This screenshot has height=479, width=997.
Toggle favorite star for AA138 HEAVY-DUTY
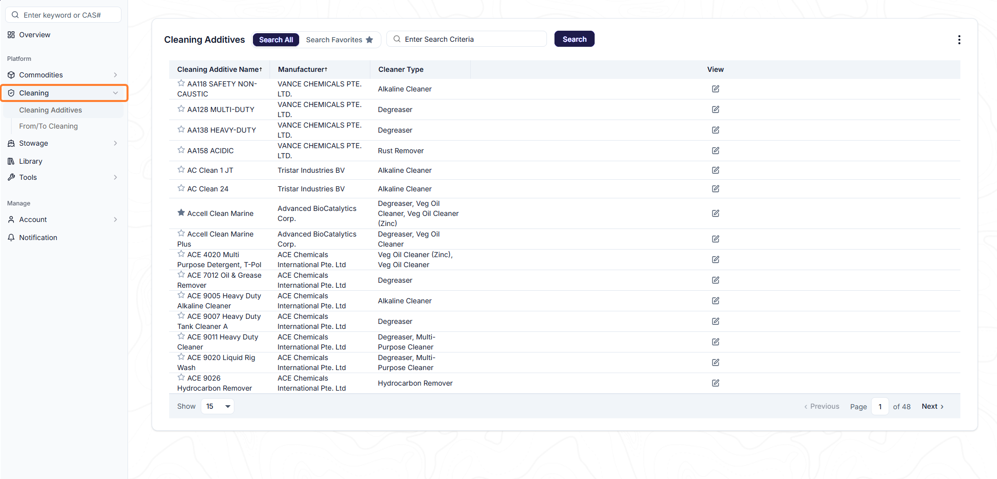pyautogui.click(x=181, y=129)
